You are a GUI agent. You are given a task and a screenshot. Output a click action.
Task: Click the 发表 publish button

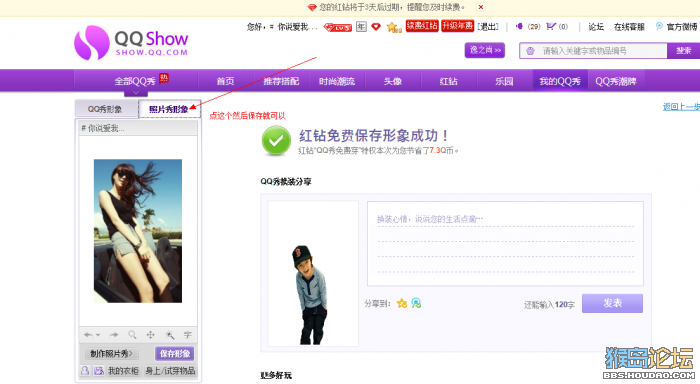click(612, 303)
